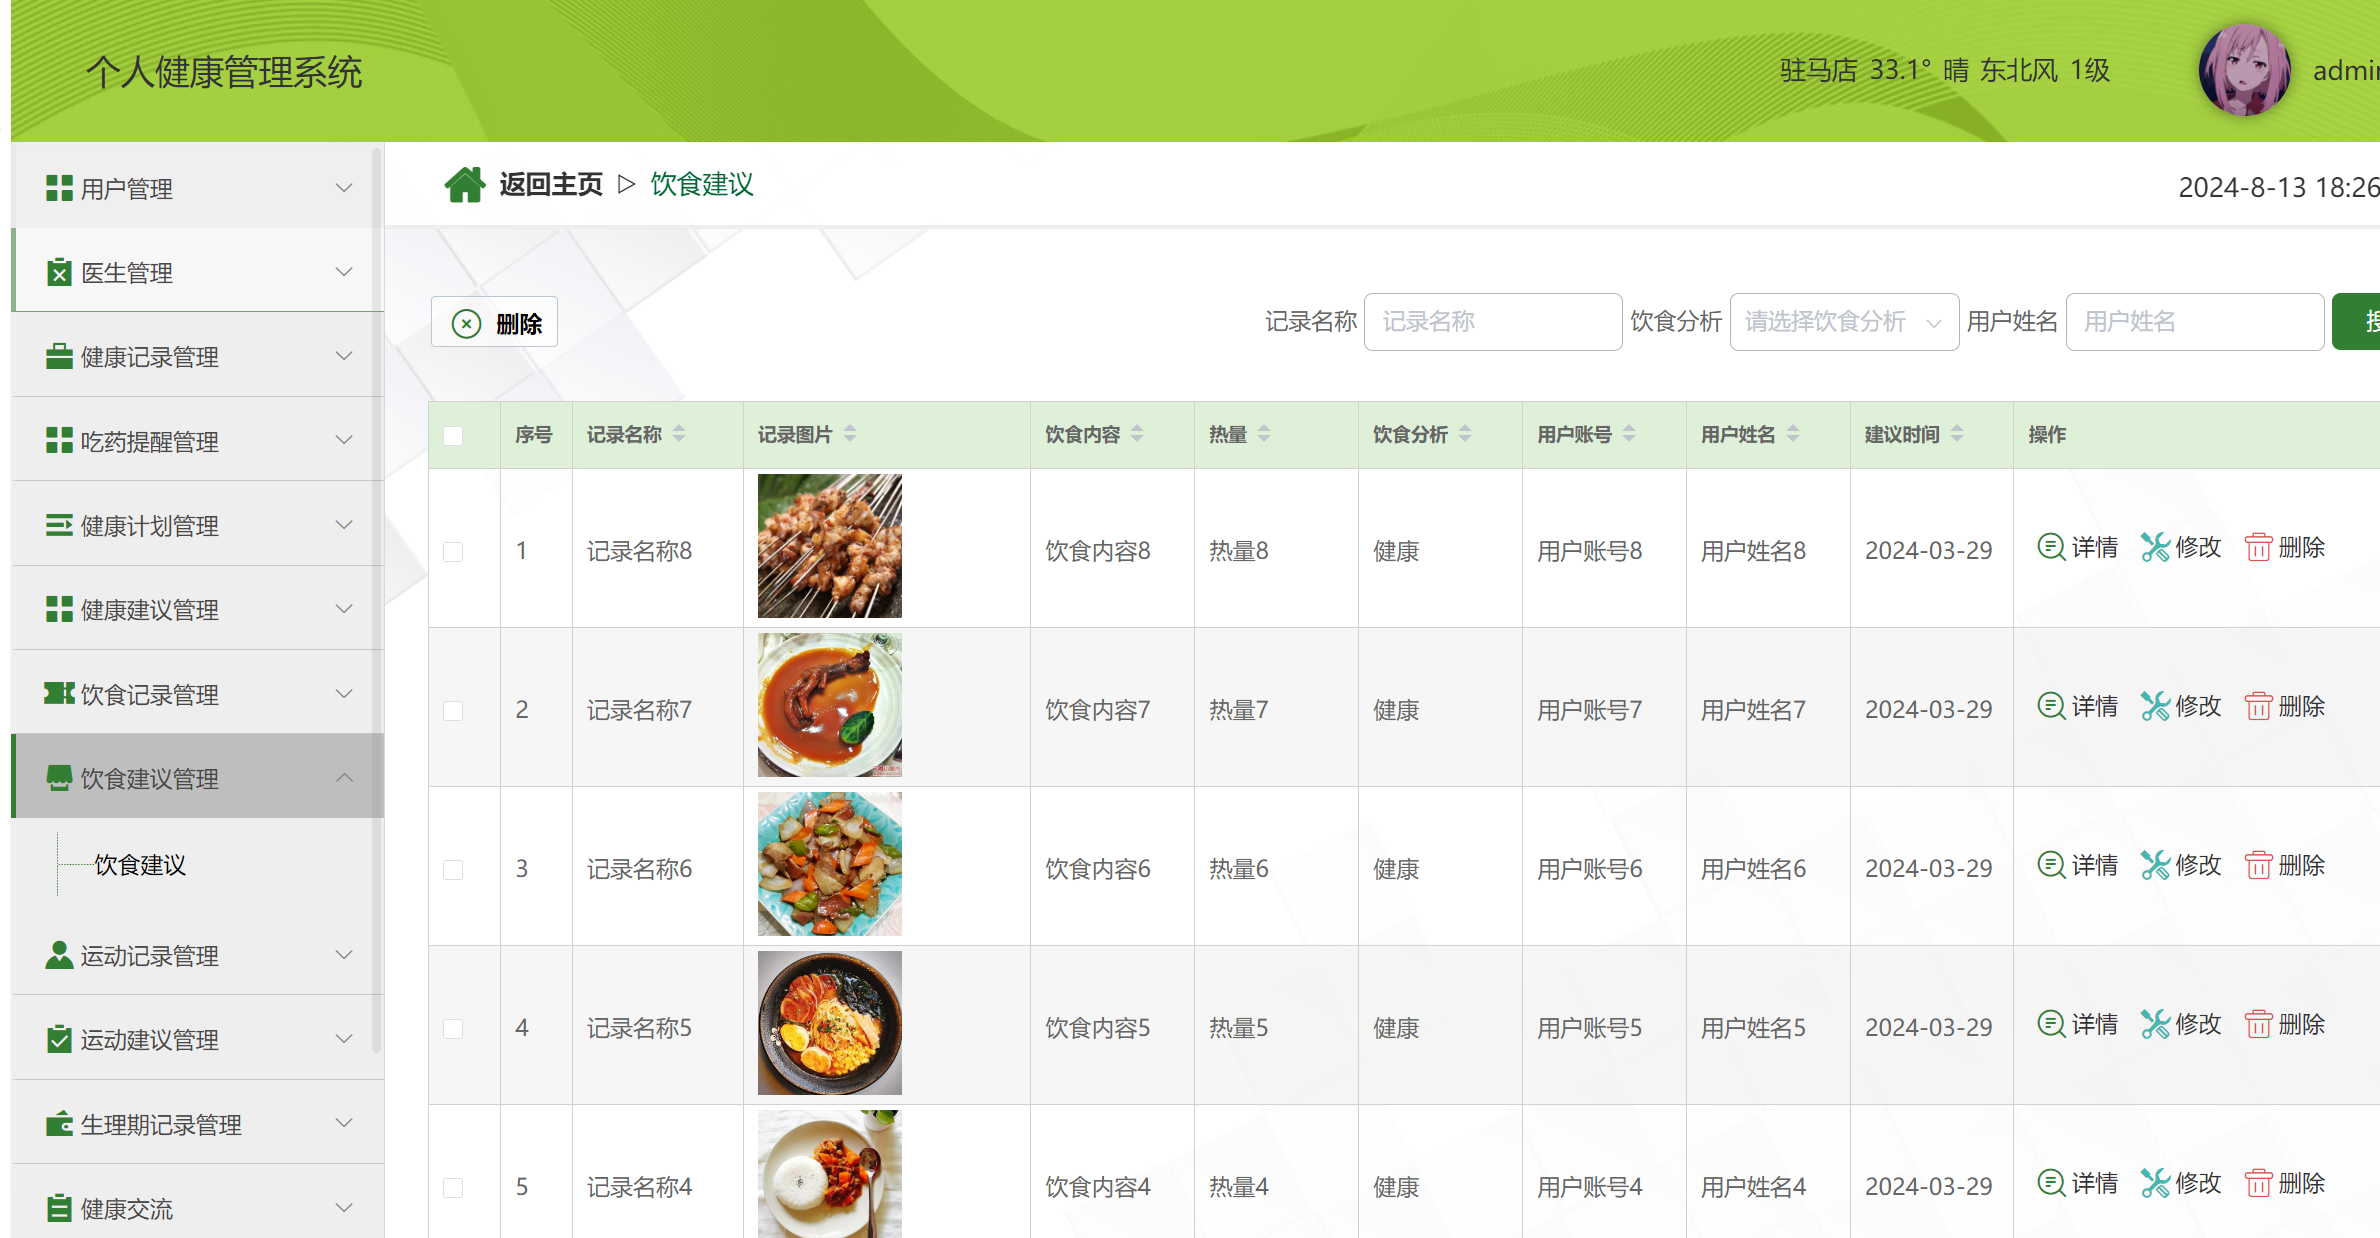Click the 返回主页 breadcrumb link
Screen dimensions: 2380x1238
pyautogui.click(x=550, y=183)
